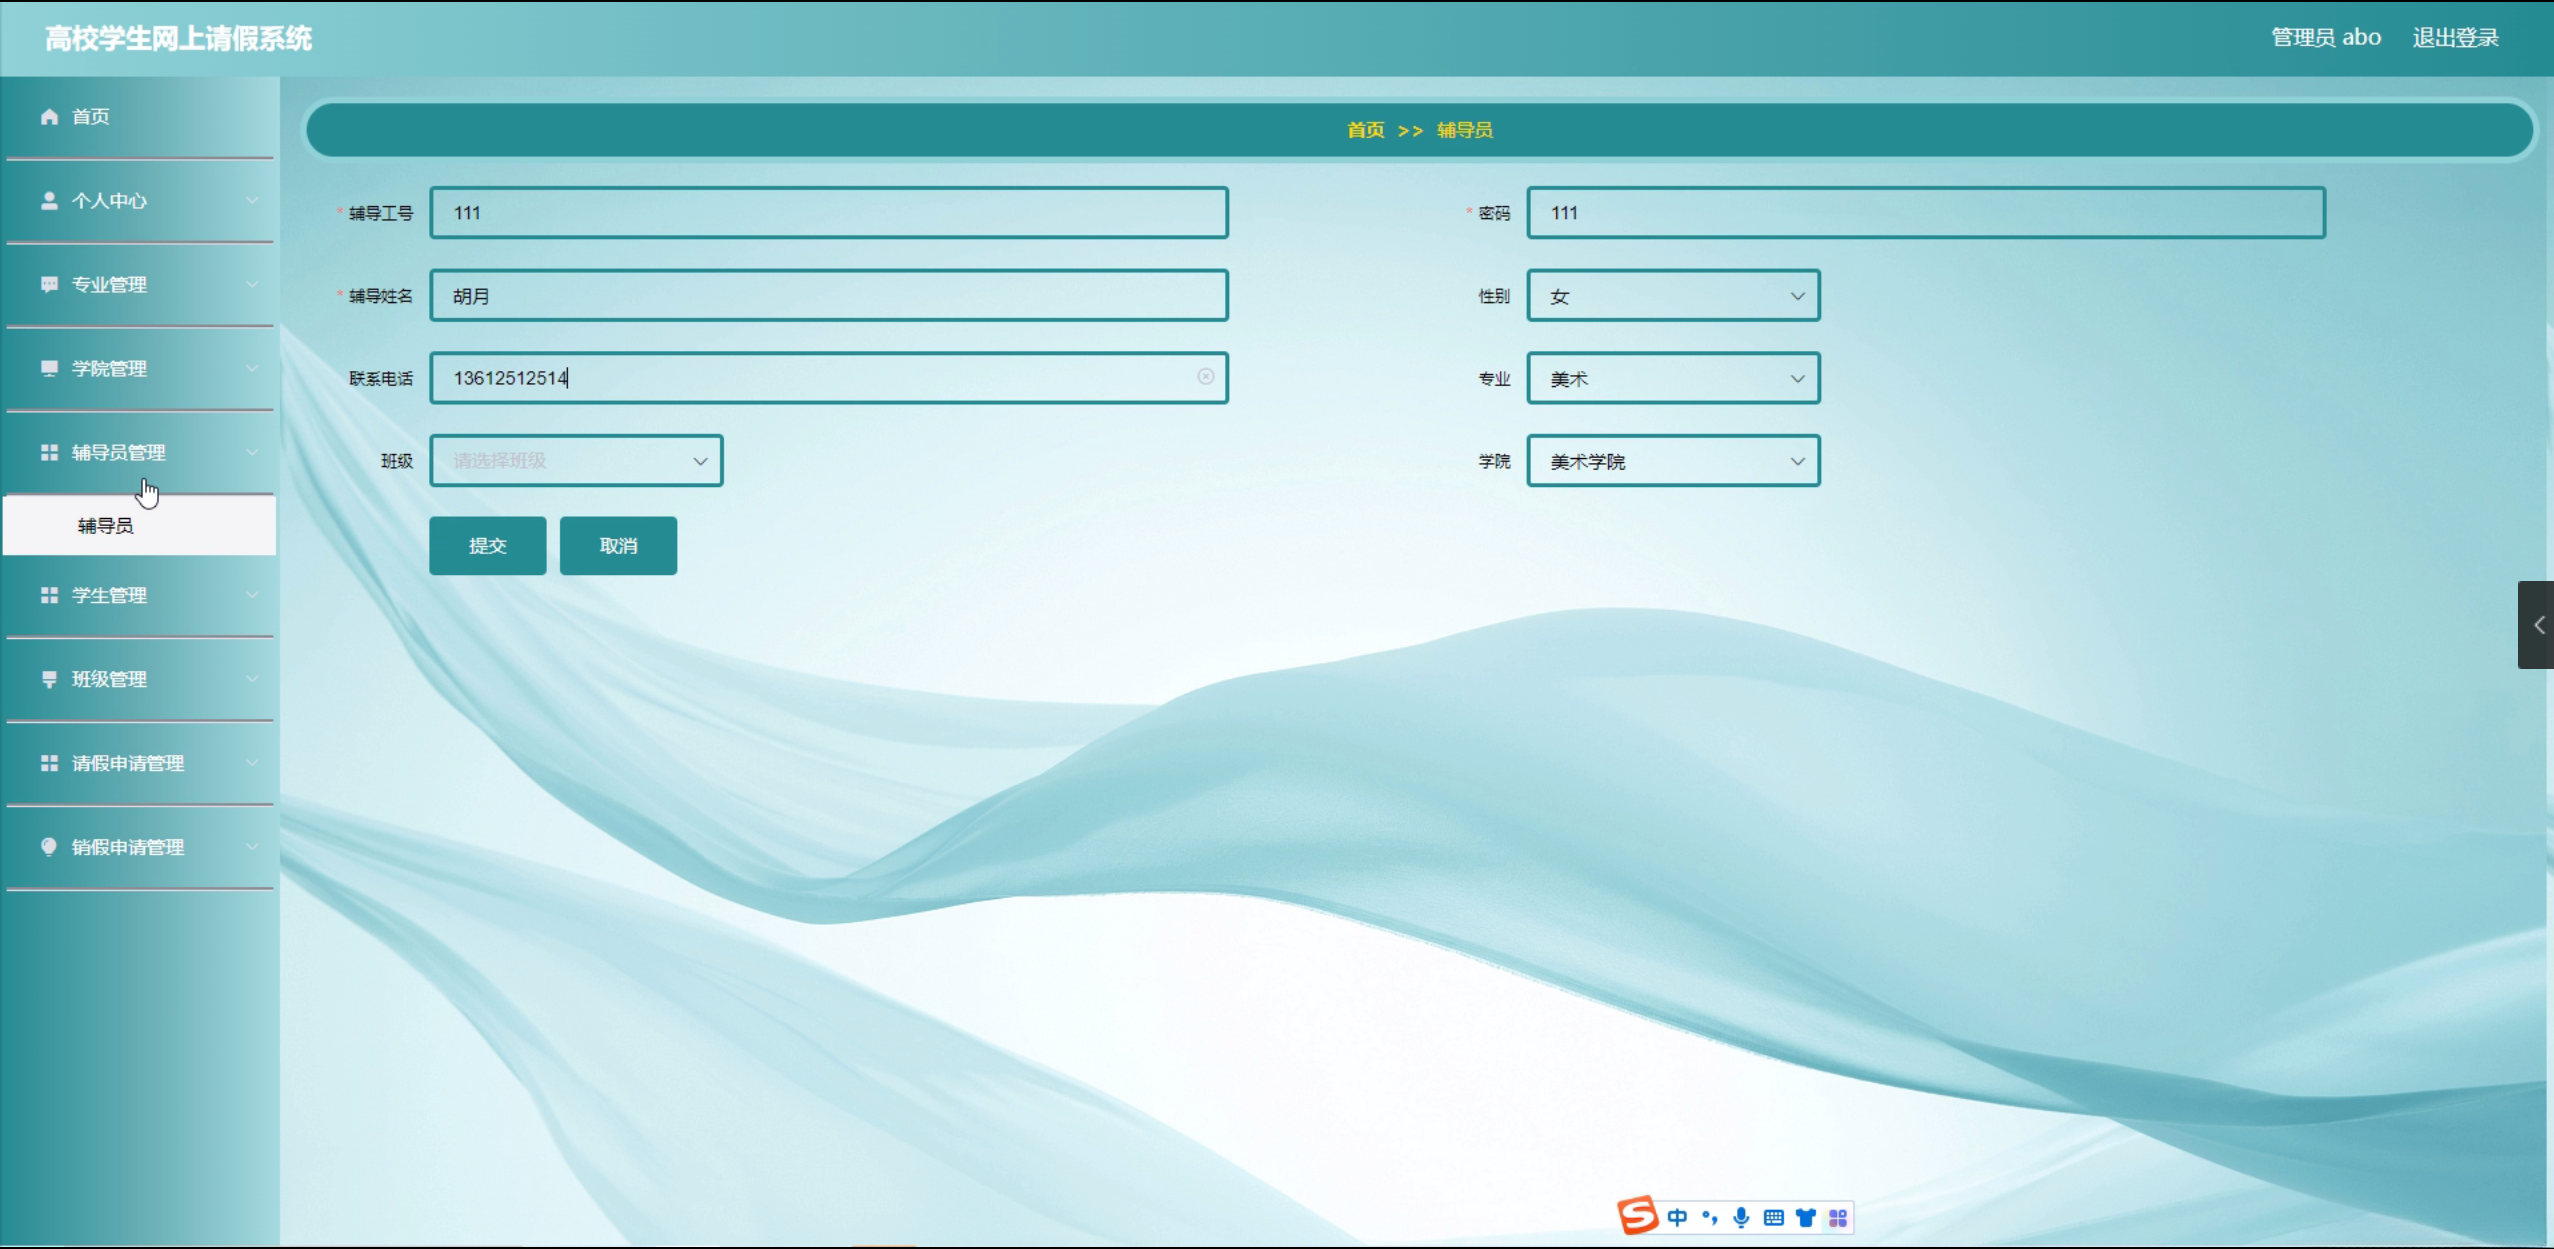Click 首页 in the breadcrumb bar

[1365, 130]
